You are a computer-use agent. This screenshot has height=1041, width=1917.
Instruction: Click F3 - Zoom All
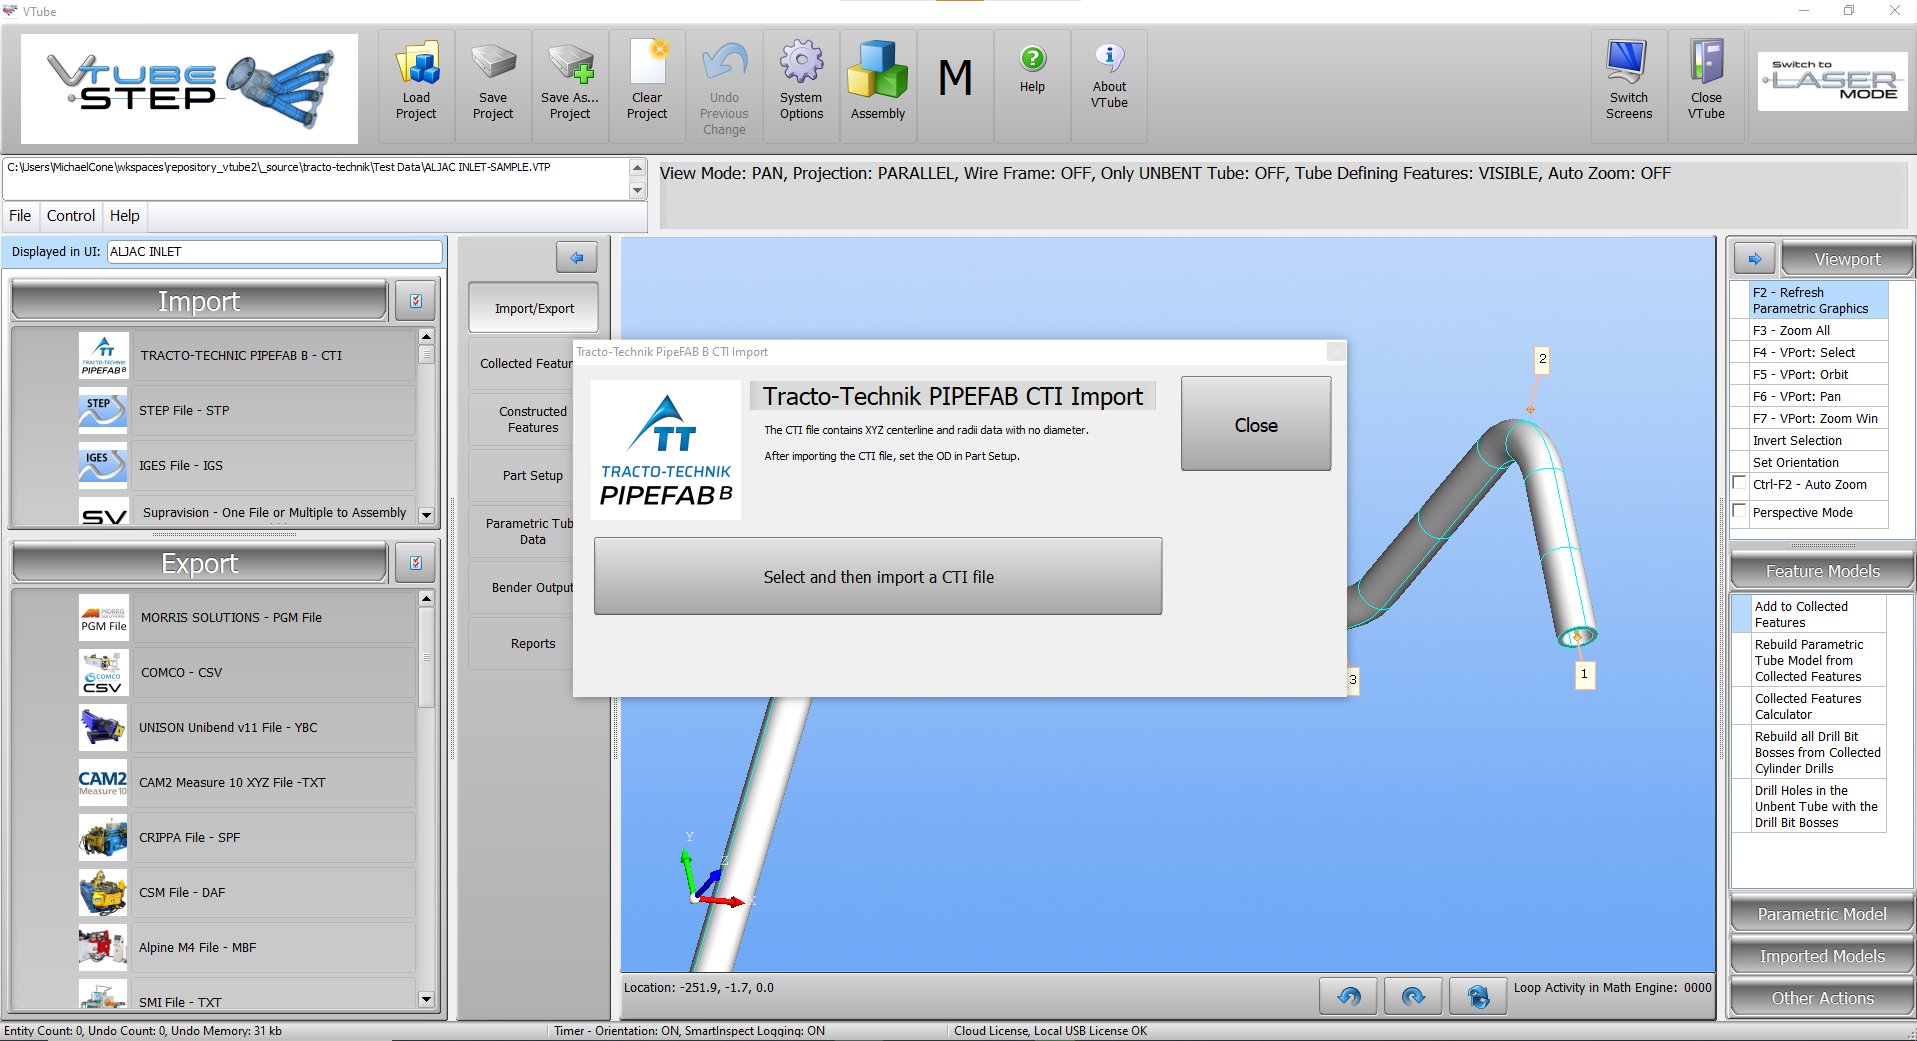coord(1818,331)
